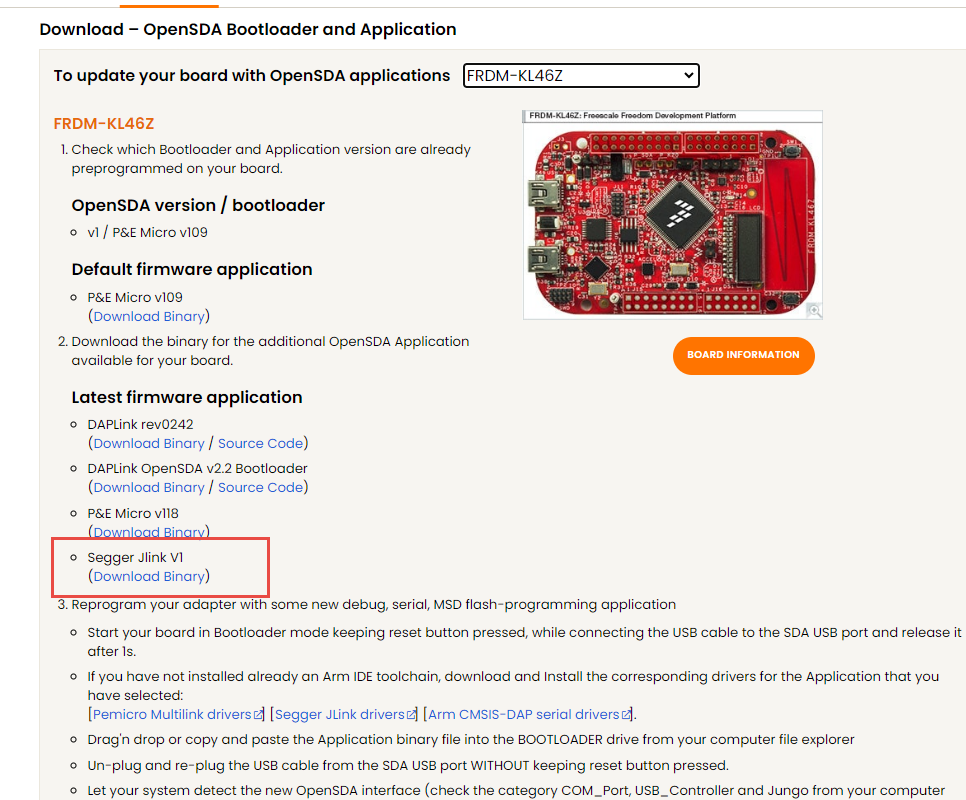
Task: Click external-link icon beside Segger JLink drivers
Action: click(x=412, y=715)
